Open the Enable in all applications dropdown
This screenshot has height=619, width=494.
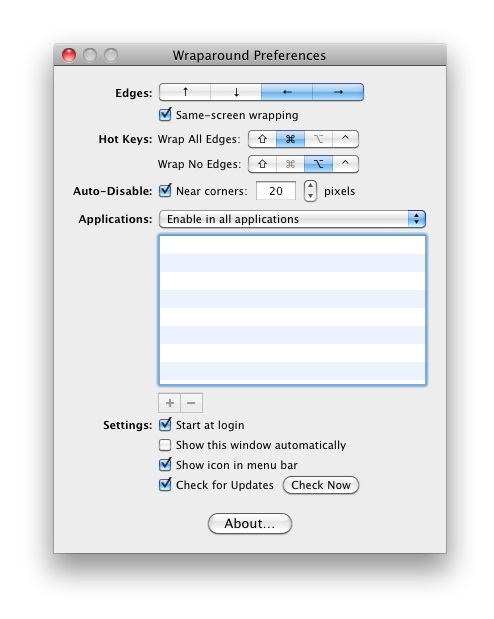click(x=292, y=219)
